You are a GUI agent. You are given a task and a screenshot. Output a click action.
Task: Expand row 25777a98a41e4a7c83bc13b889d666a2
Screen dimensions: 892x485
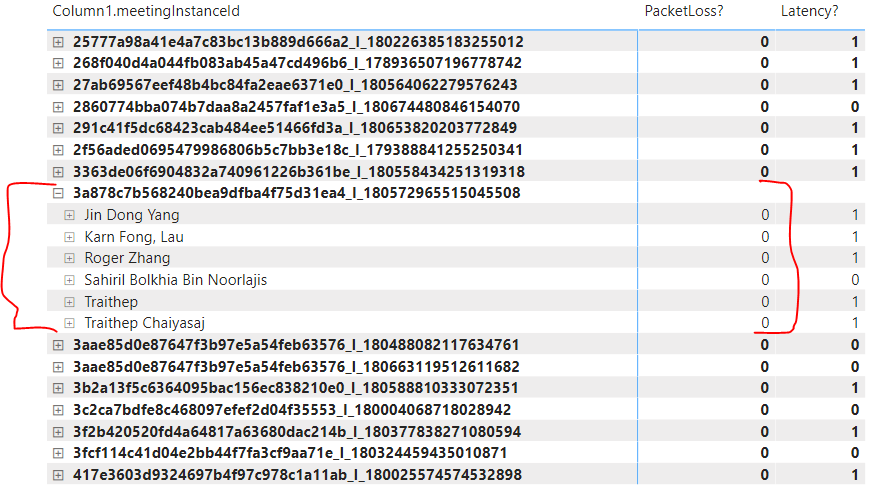(58, 42)
